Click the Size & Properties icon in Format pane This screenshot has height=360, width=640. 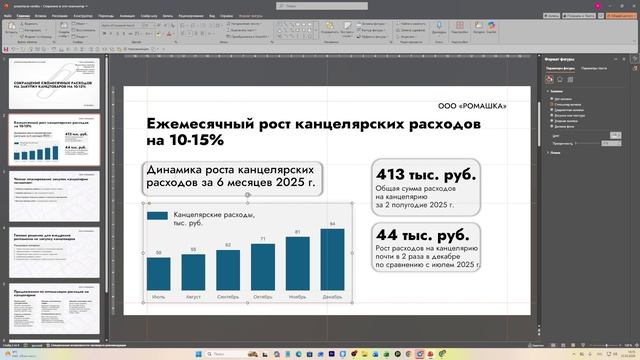pyautogui.click(x=570, y=79)
